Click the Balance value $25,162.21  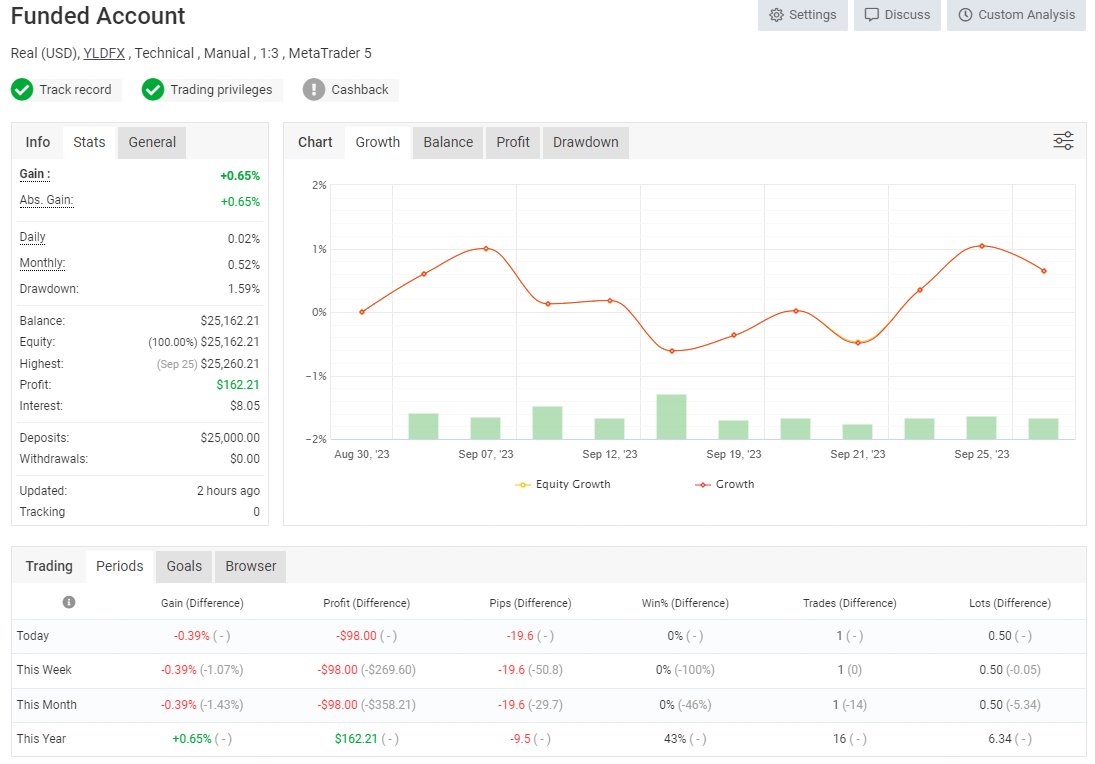pos(230,321)
